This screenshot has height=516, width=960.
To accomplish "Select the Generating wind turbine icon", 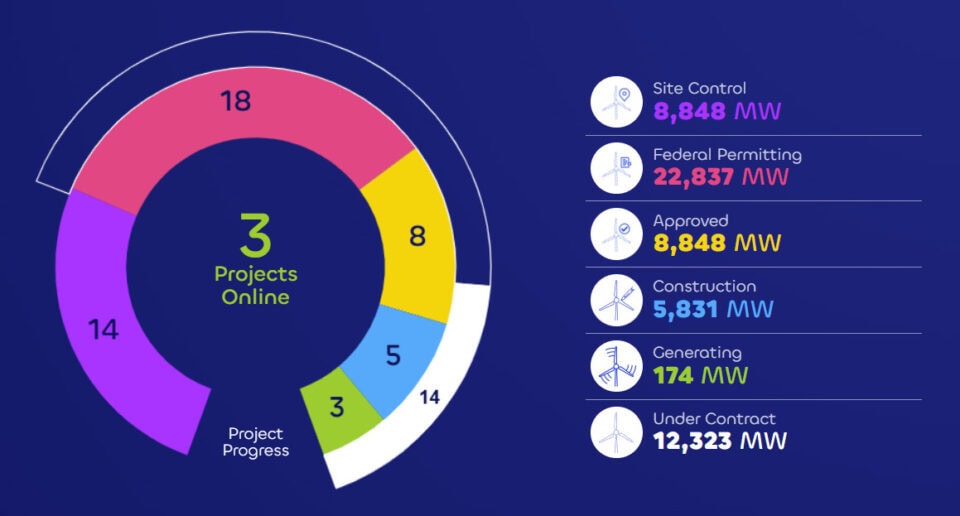I will [x=616, y=366].
